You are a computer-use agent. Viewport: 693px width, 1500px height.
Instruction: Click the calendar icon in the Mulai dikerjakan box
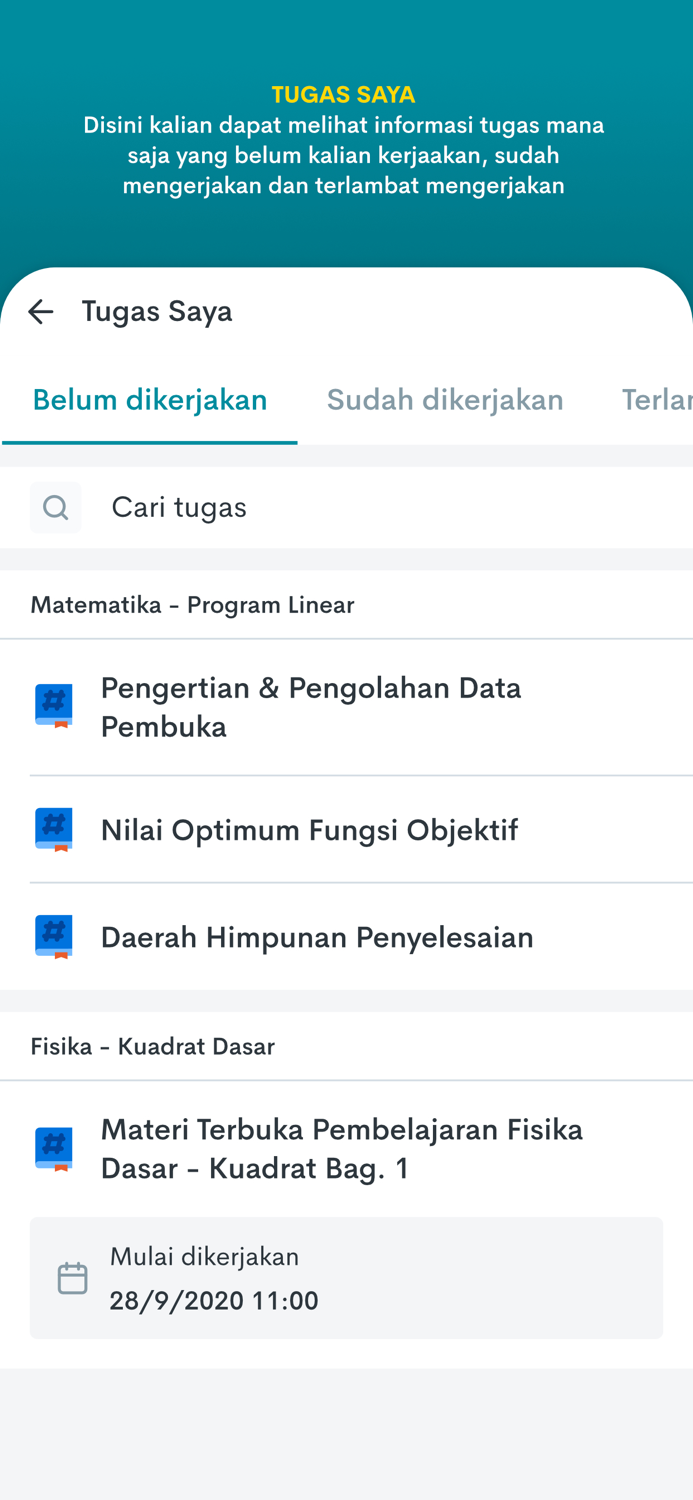click(x=71, y=1276)
